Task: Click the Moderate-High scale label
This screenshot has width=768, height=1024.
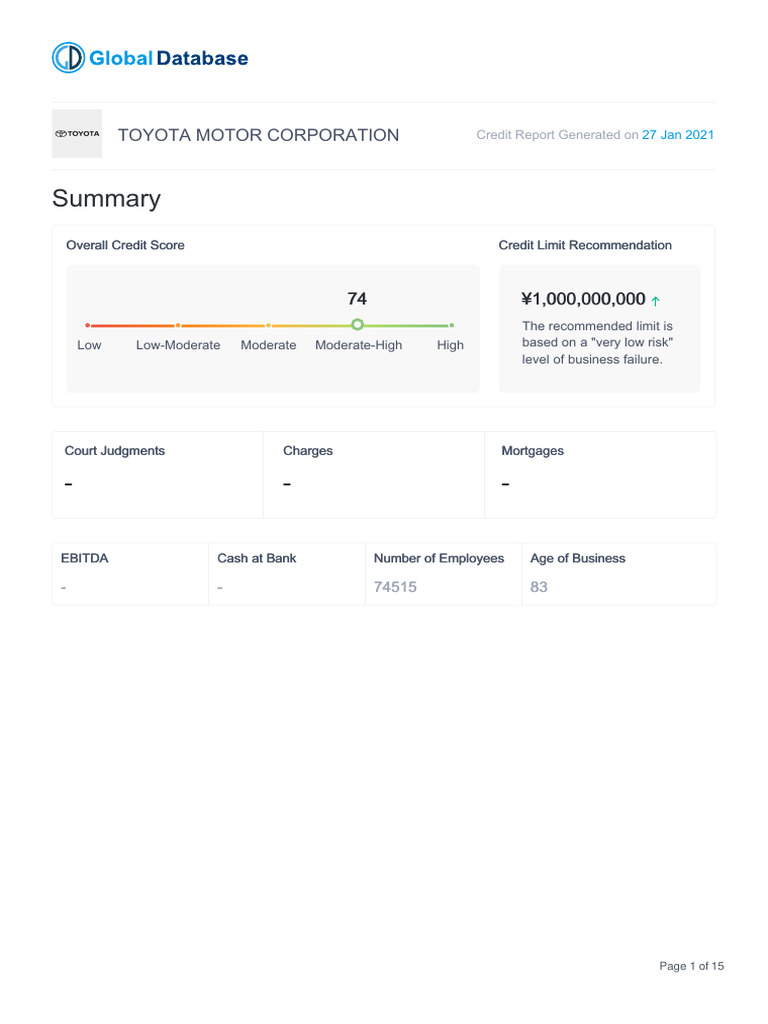Action: 358,345
